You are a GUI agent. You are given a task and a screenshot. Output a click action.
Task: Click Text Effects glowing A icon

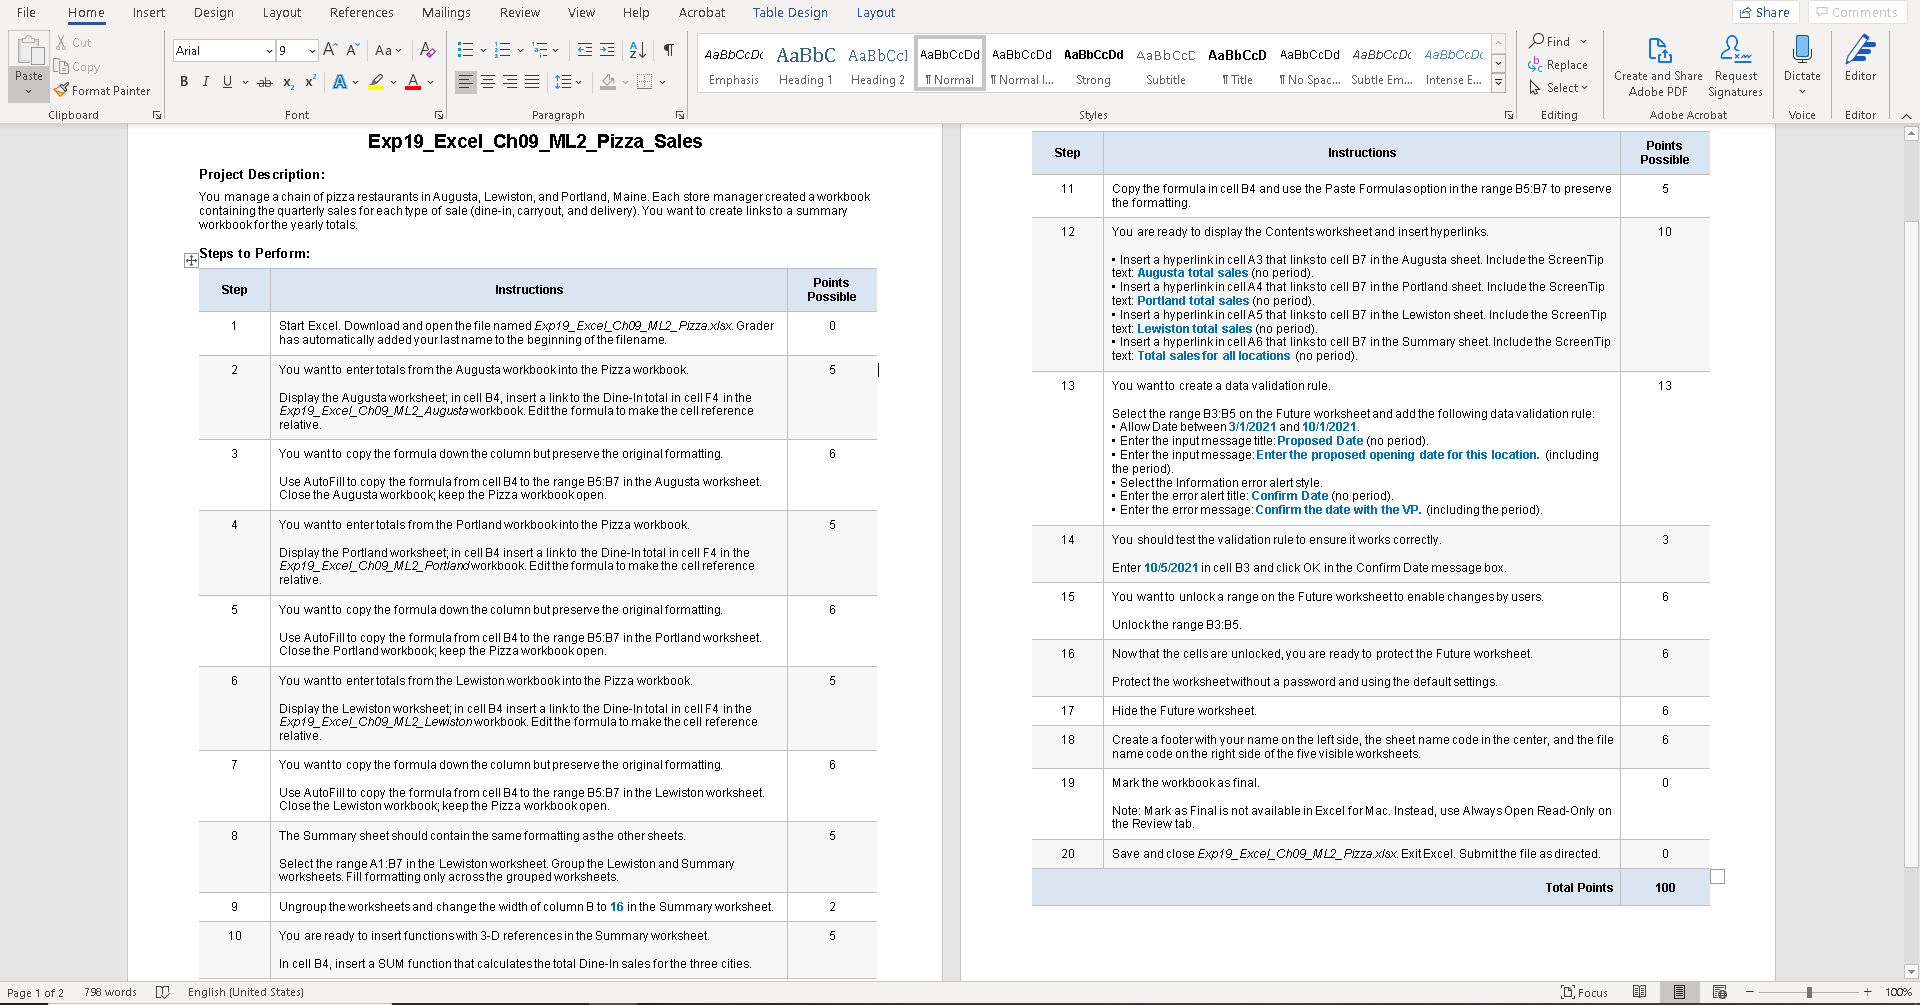(339, 82)
